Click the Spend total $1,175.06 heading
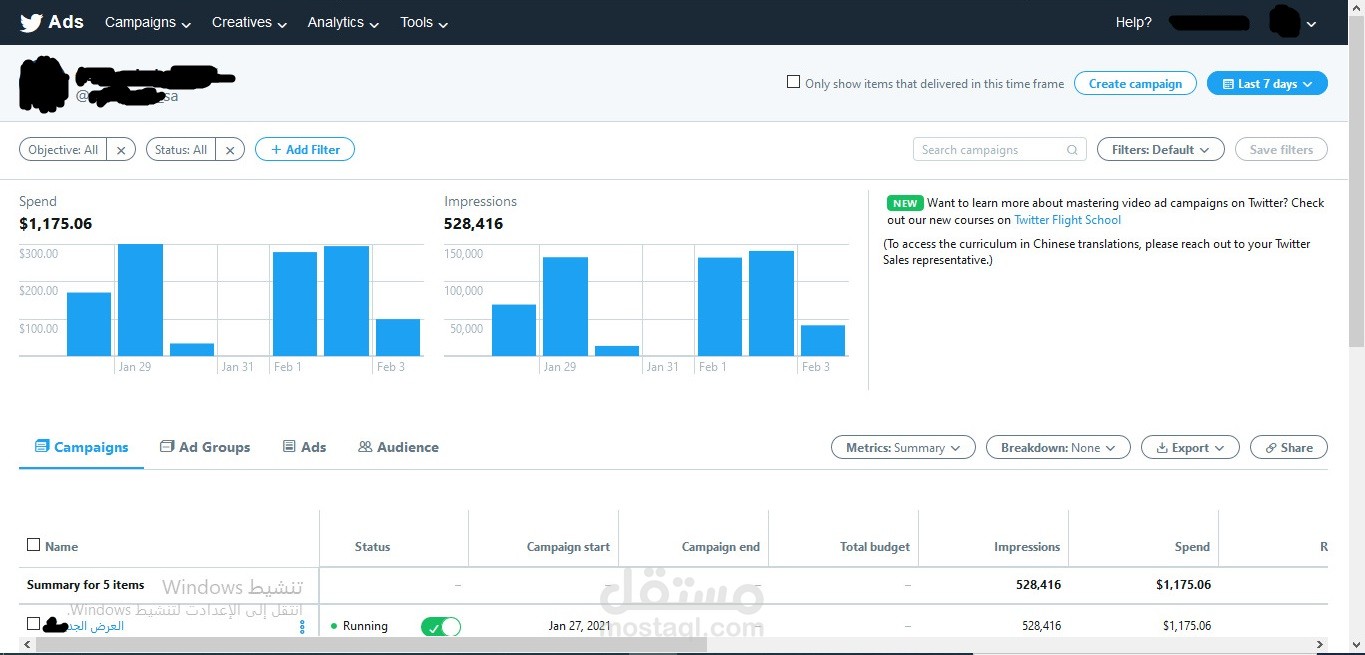 coord(55,224)
